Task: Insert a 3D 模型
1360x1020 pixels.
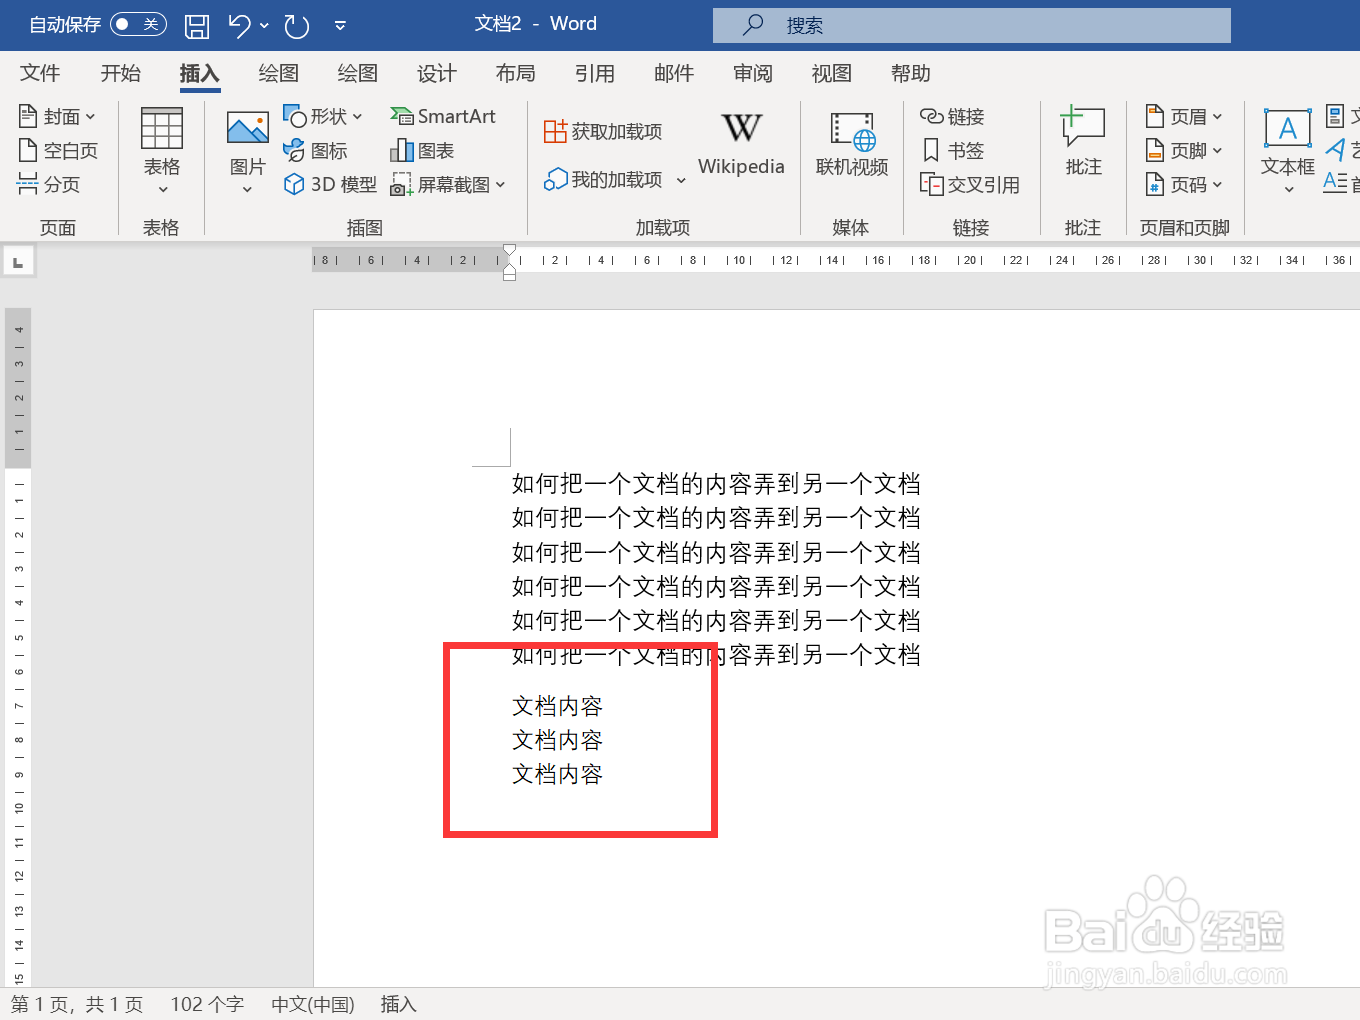Action: [x=330, y=184]
